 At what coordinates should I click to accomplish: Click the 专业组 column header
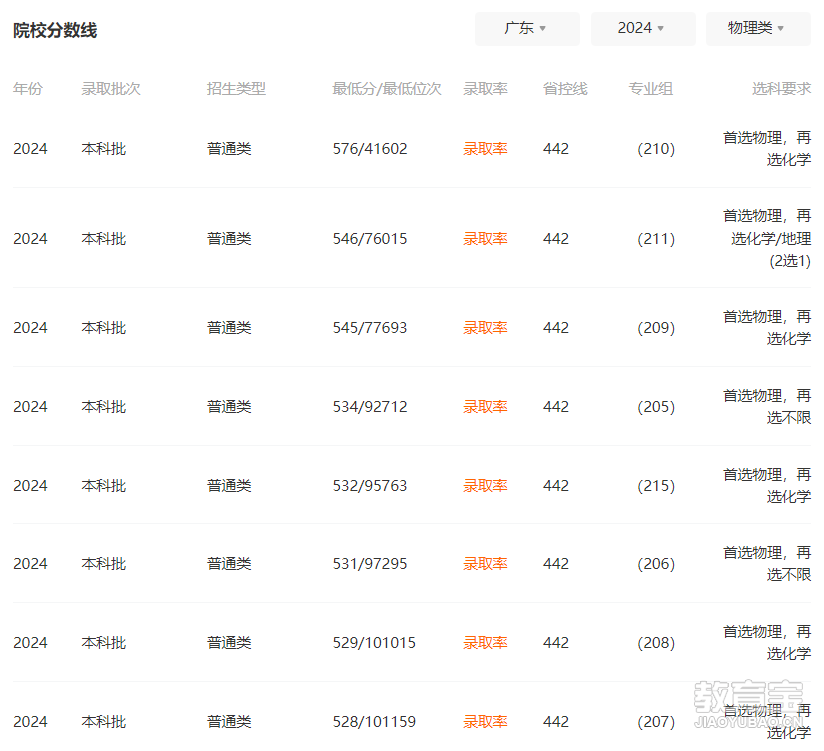pos(651,89)
